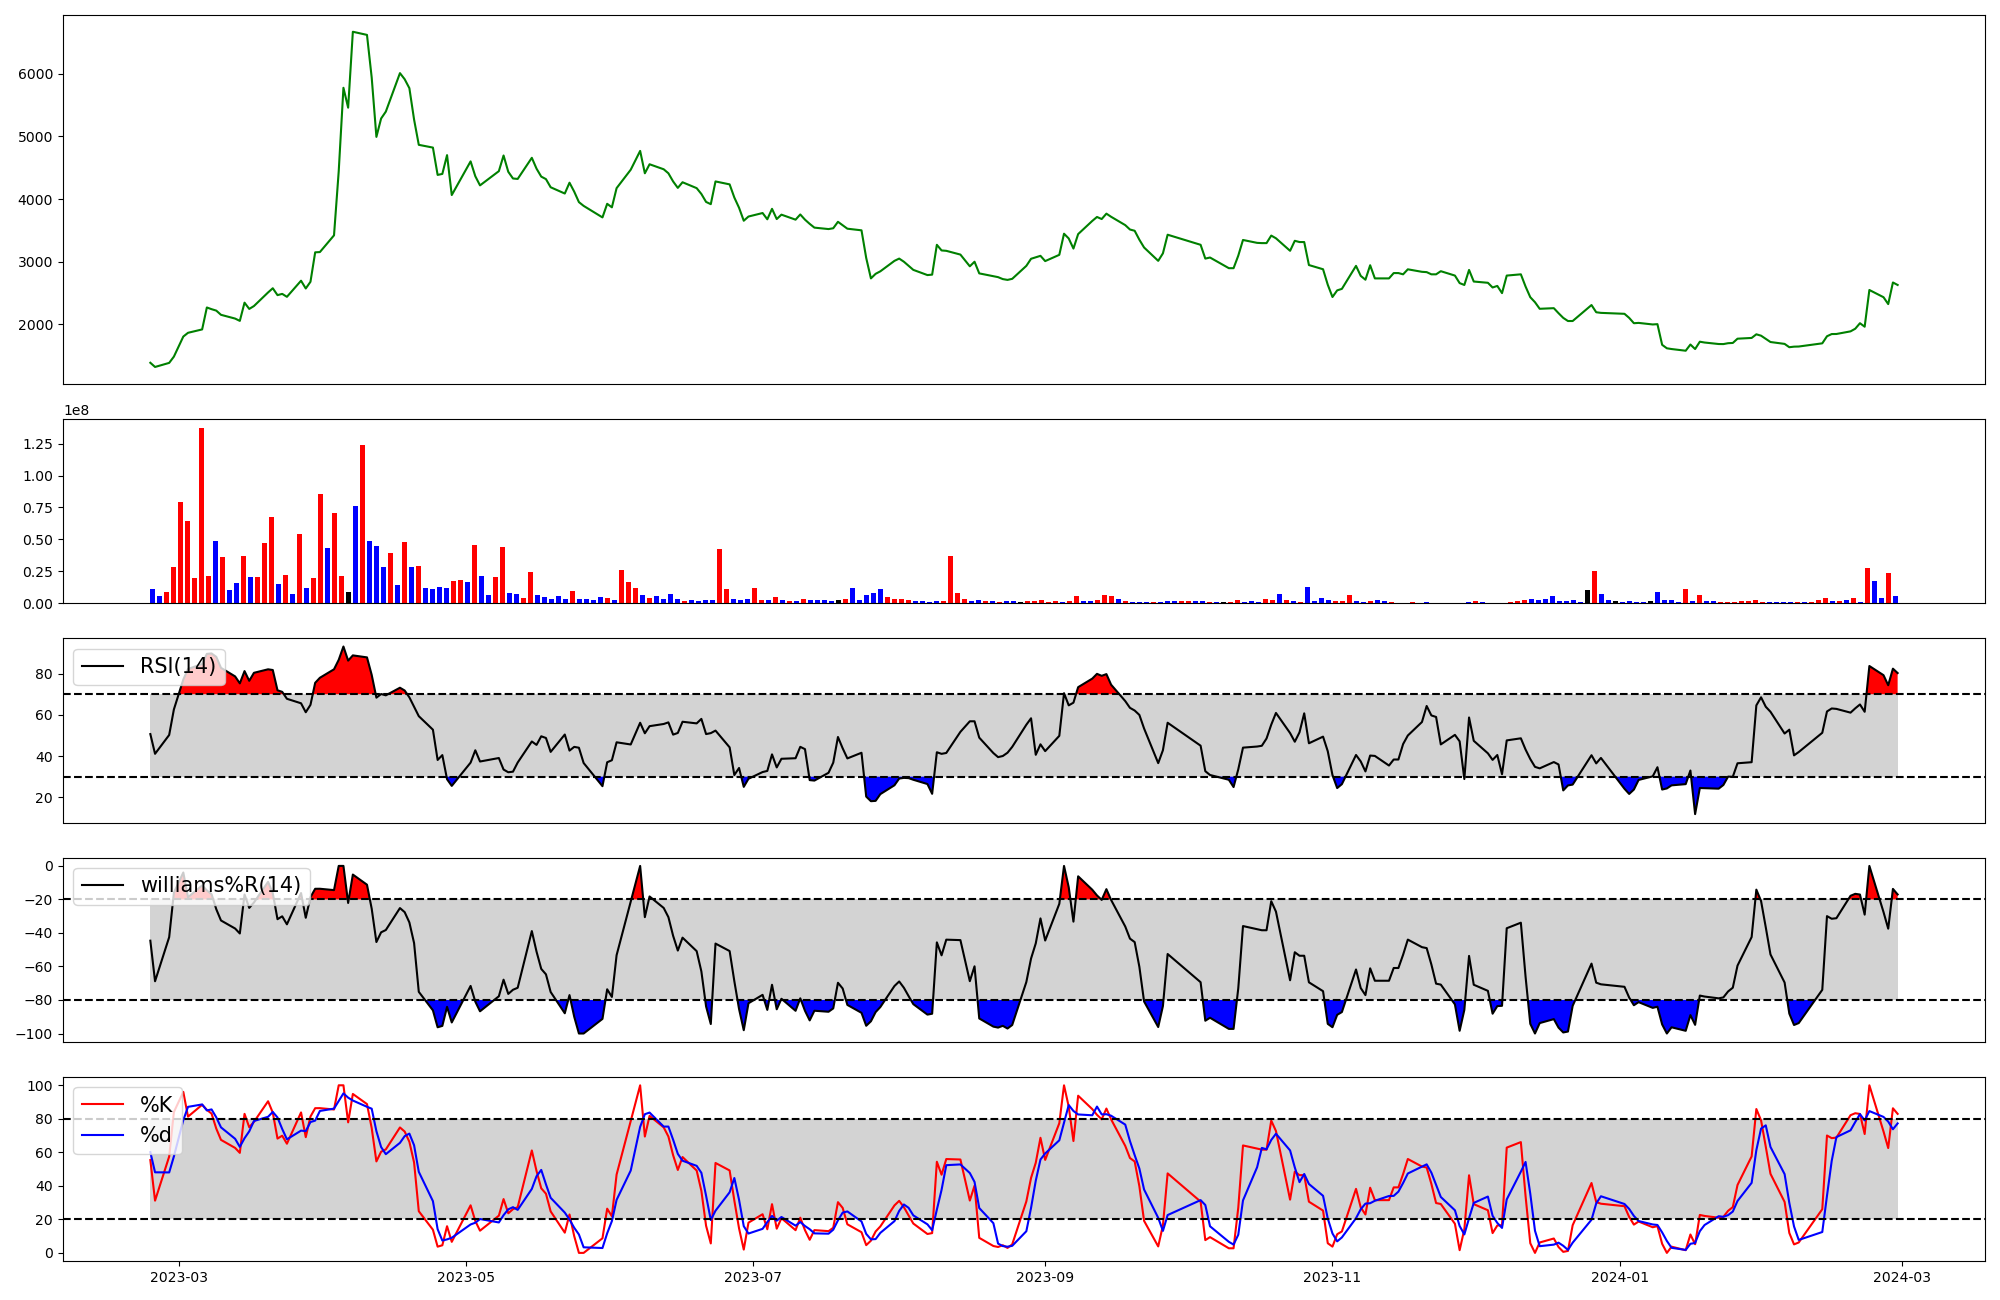Image resolution: width=2000 pixels, height=1300 pixels.
Task: Click the williams%R(14) legend entry
Action: 220,885
